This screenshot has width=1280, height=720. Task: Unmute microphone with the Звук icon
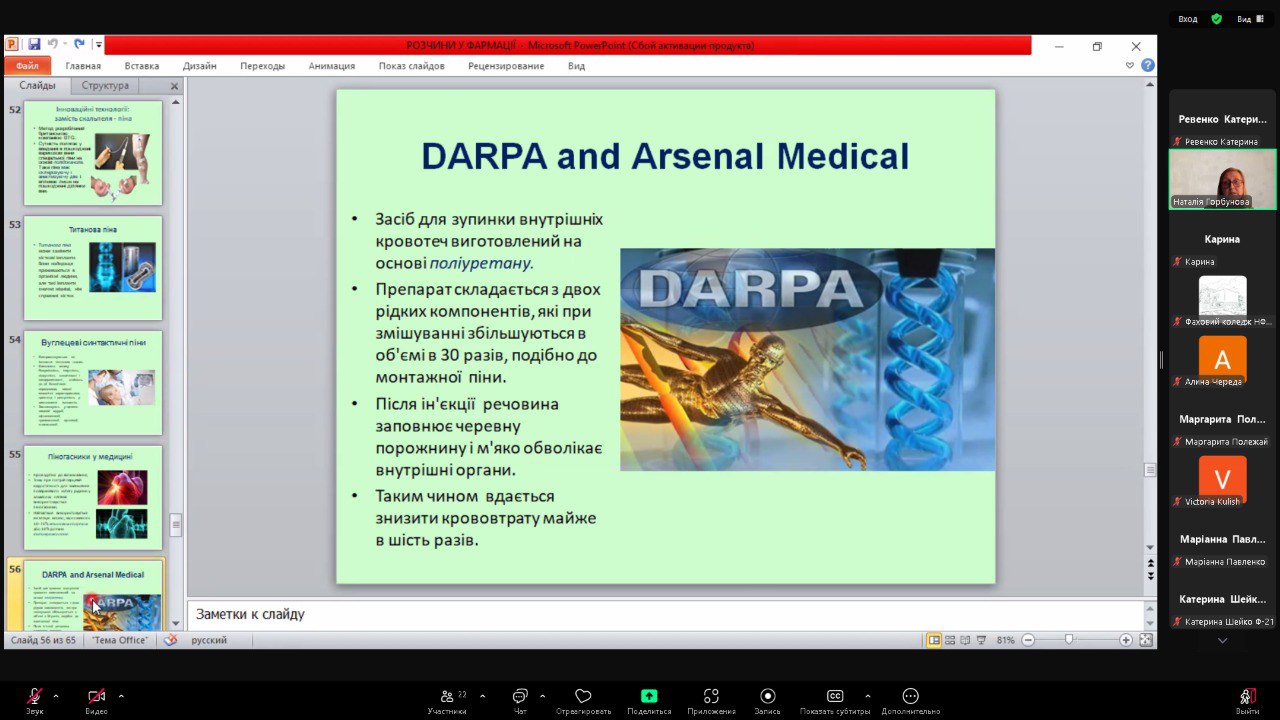tap(35, 697)
